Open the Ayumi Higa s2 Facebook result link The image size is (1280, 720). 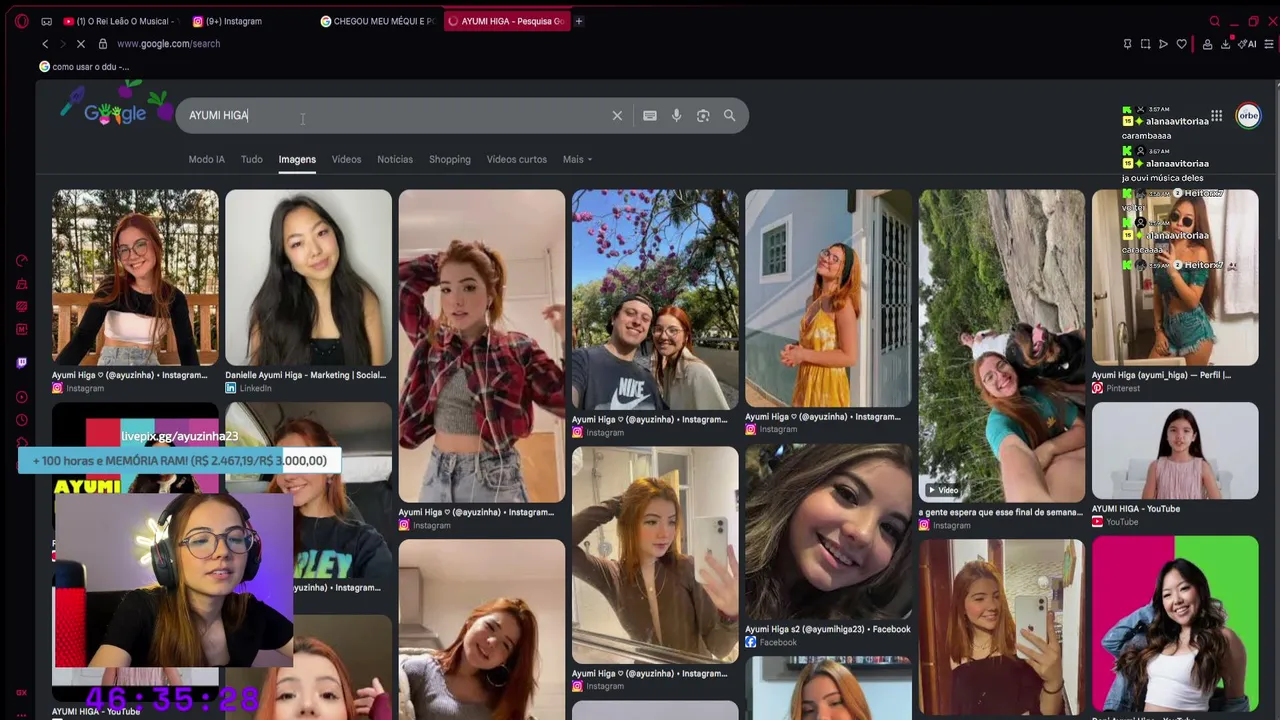coord(828,630)
